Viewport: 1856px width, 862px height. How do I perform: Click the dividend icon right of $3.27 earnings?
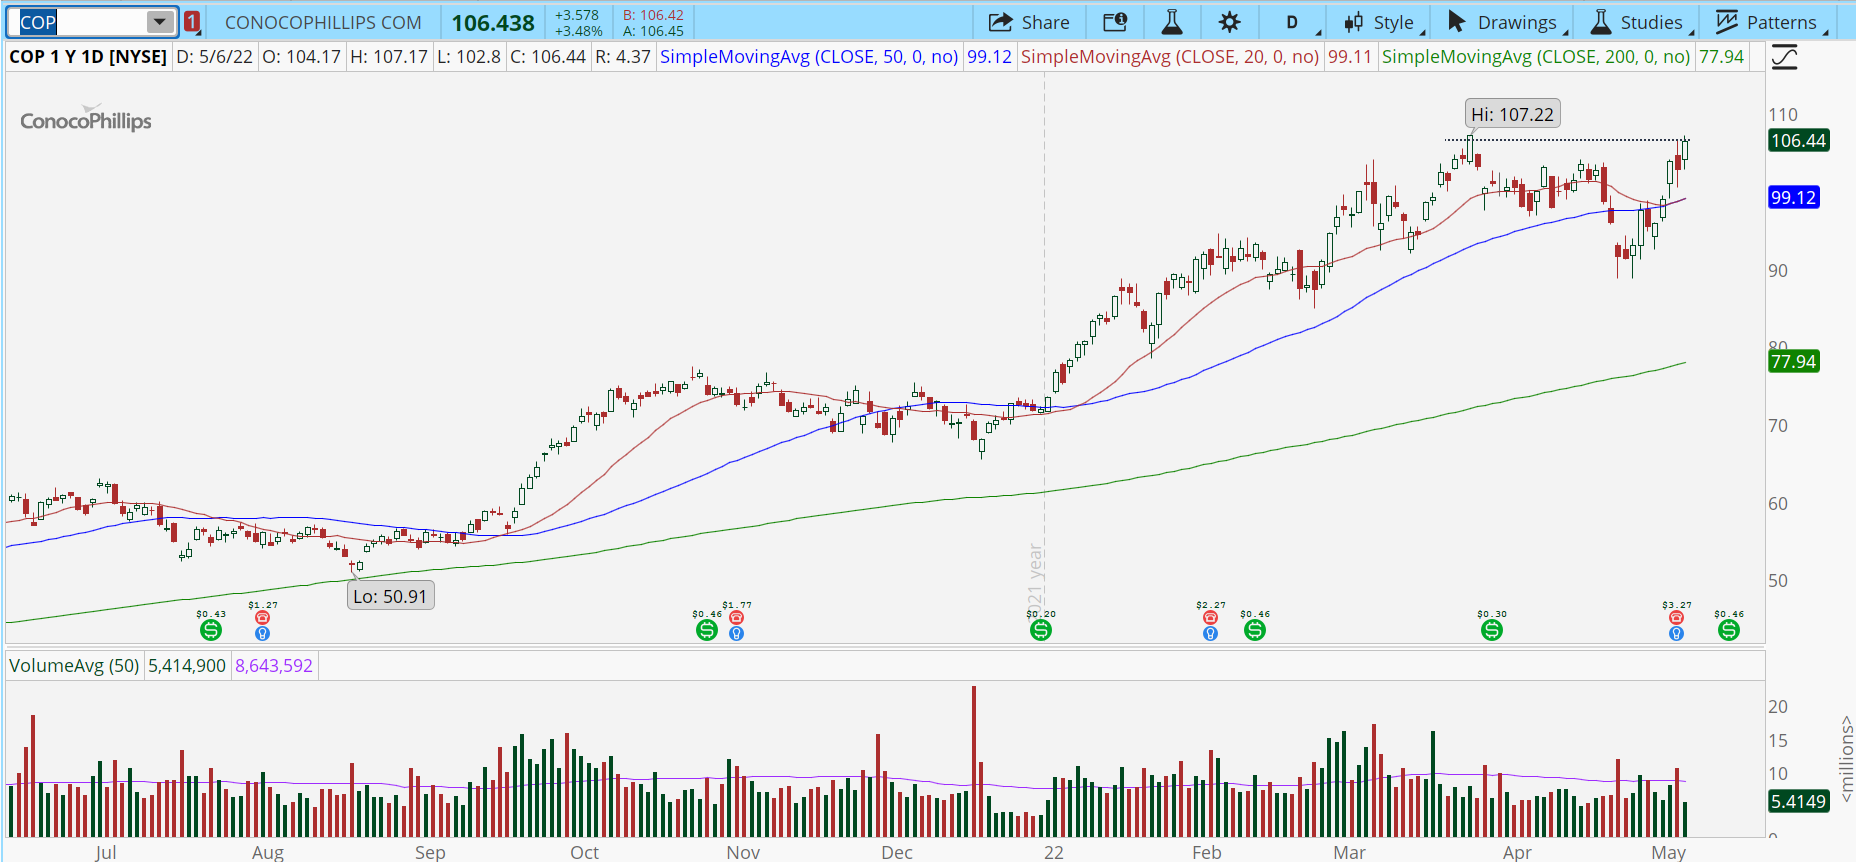[1729, 630]
